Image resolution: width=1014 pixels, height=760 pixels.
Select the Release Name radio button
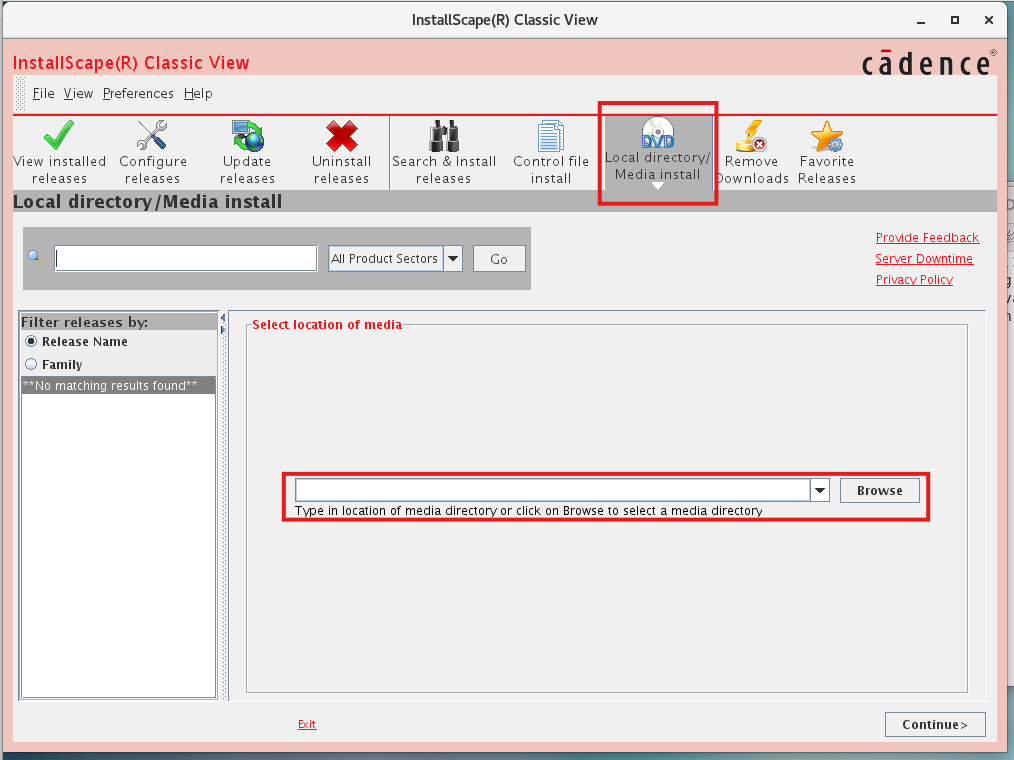(x=31, y=342)
